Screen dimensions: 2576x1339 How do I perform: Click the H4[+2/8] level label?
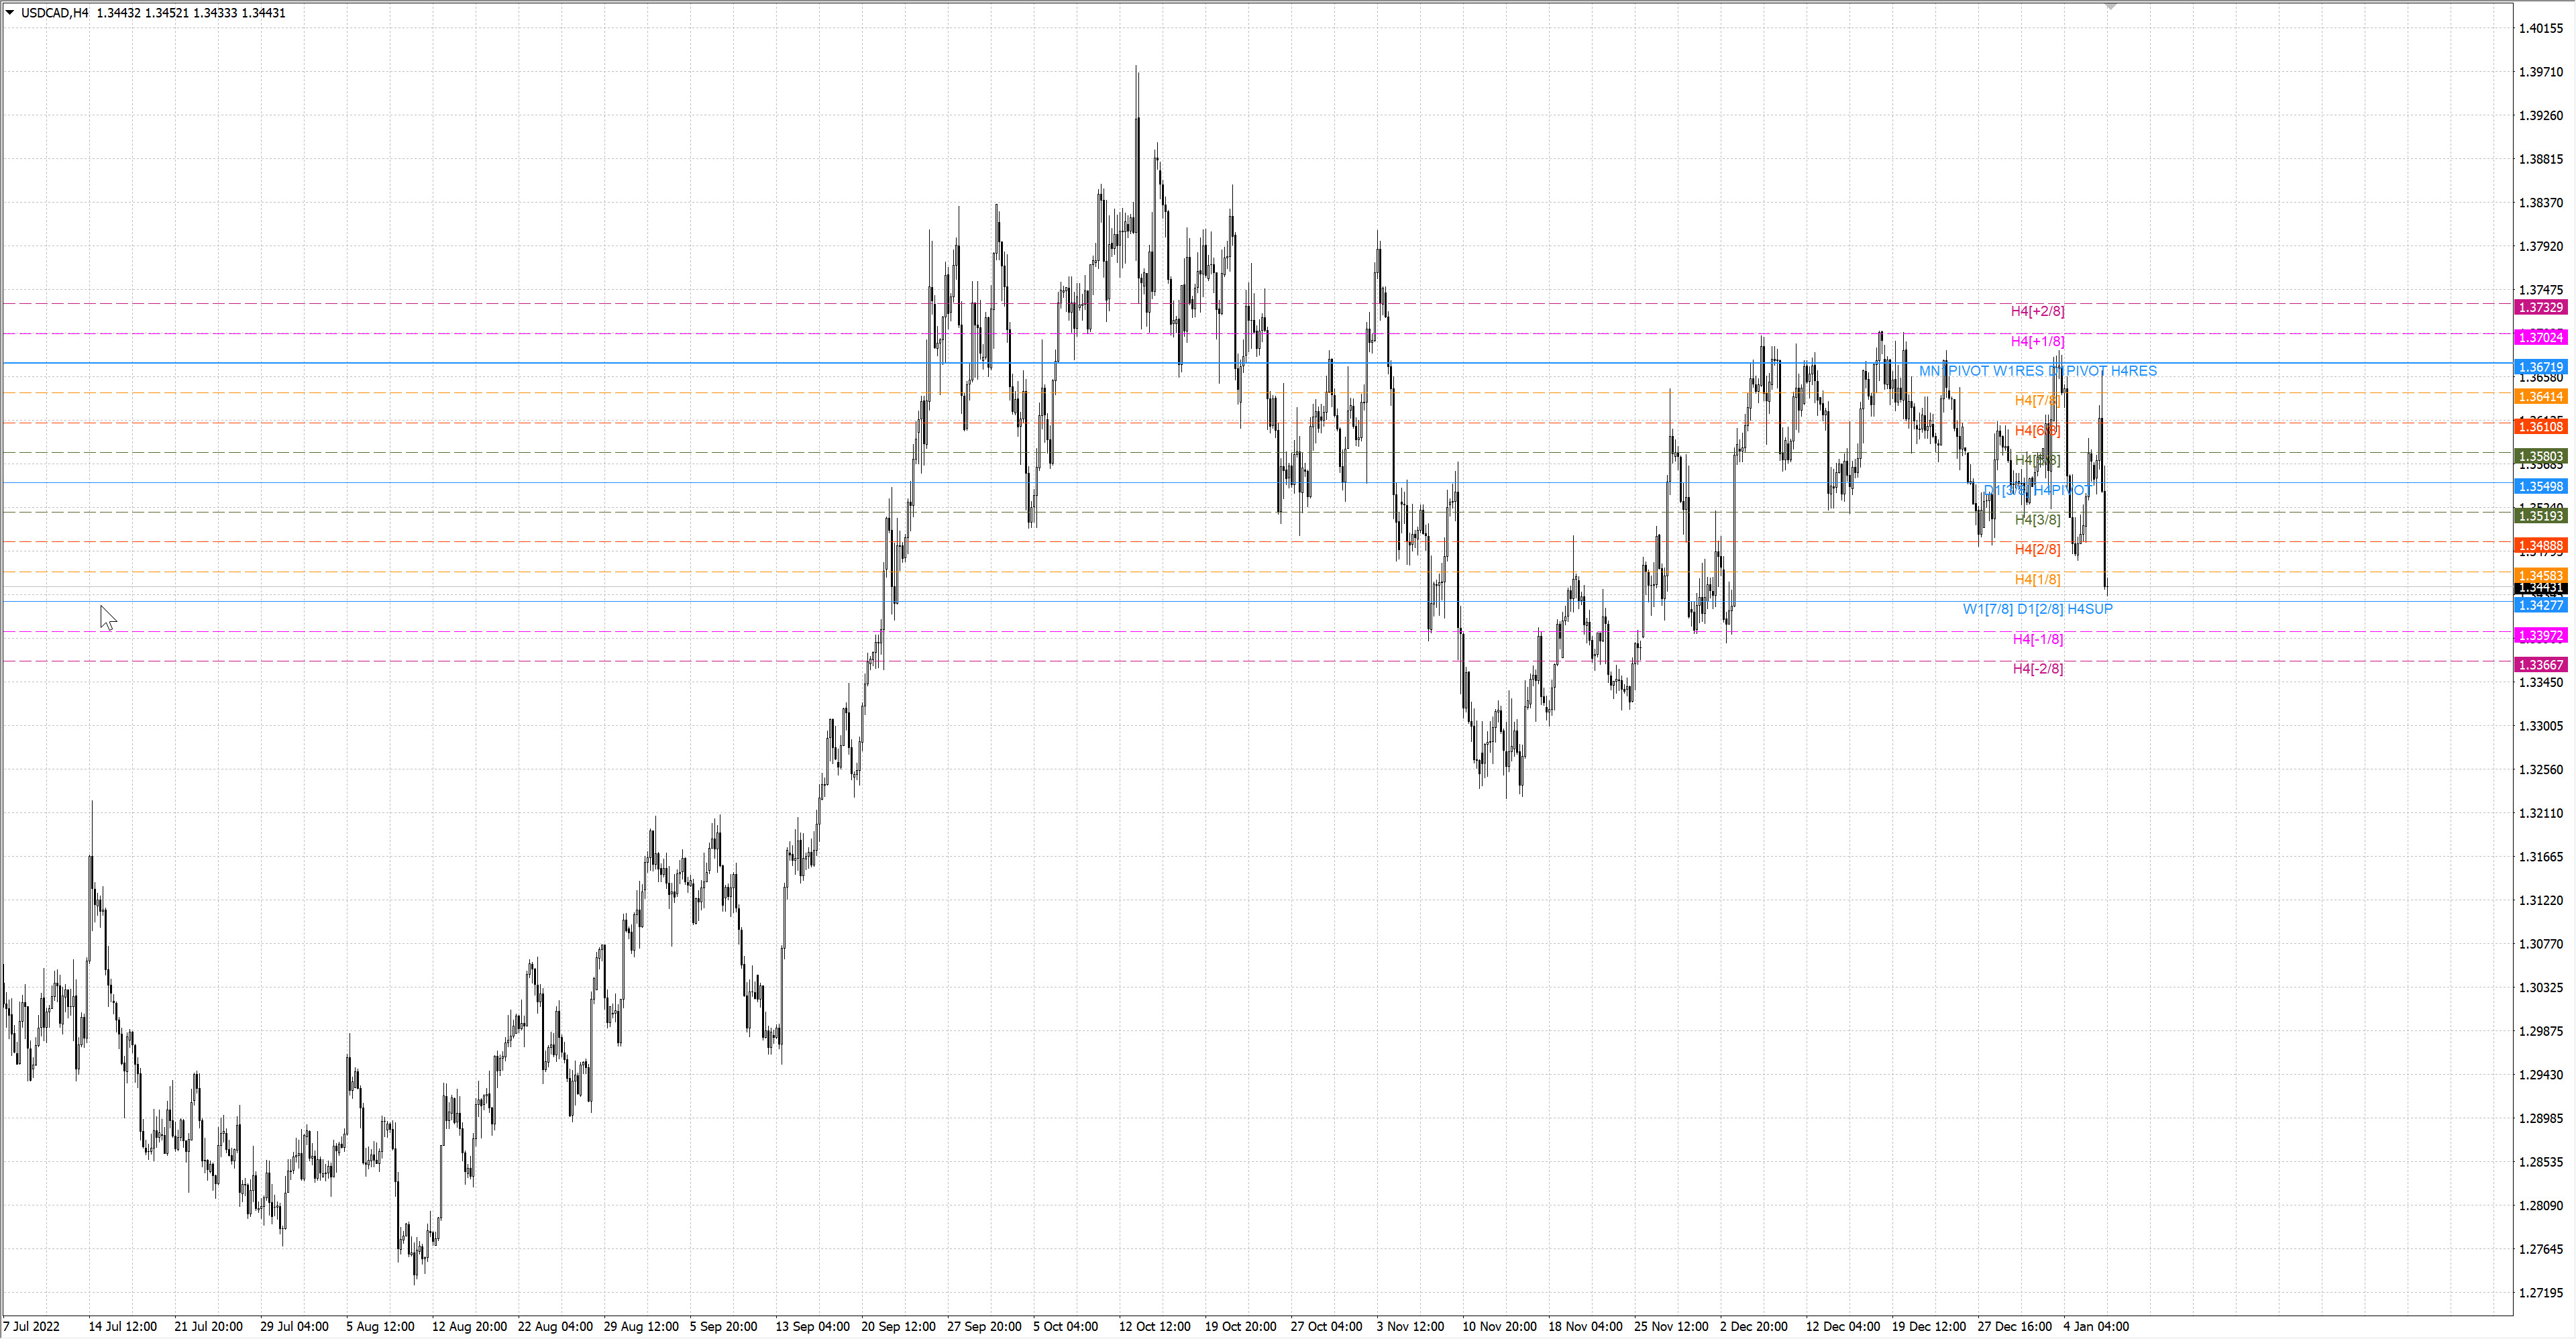tap(2037, 311)
